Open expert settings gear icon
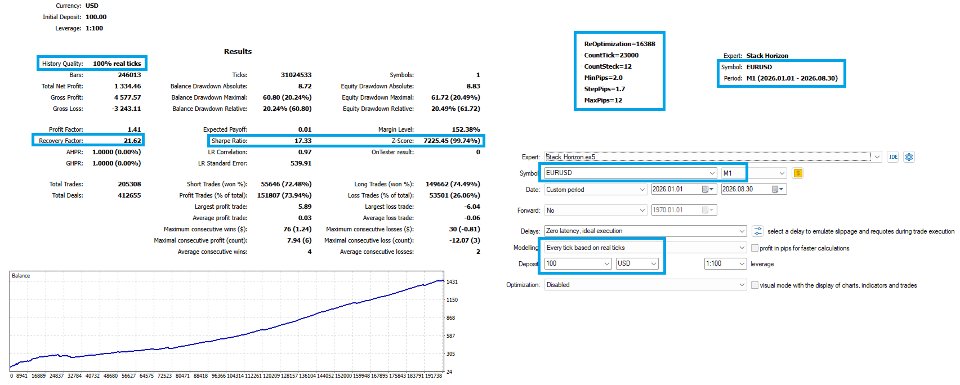960x385 pixels. [909, 157]
